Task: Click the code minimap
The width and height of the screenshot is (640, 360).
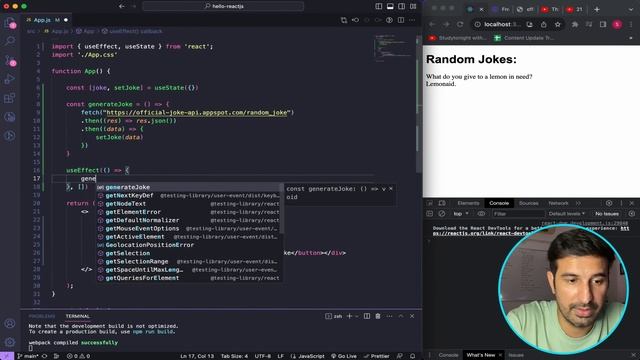Action: (x=393, y=48)
